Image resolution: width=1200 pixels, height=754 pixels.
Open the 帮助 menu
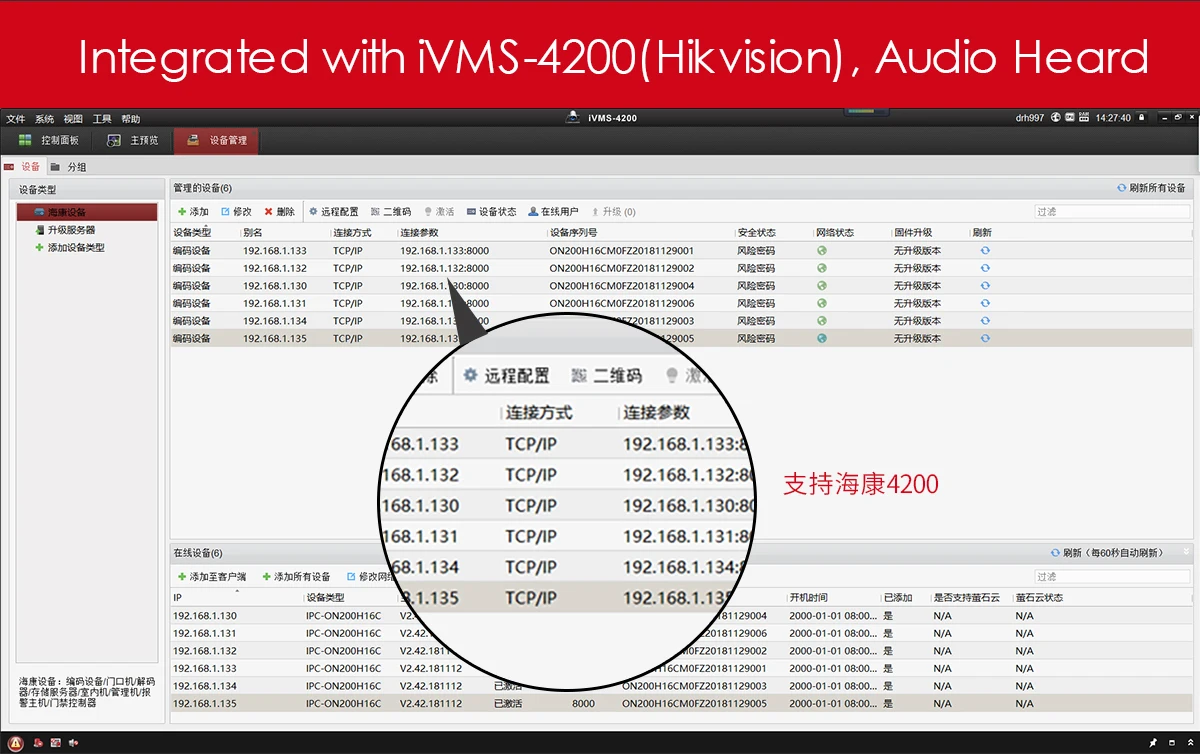pyautogui.click(x=131, y=119)
